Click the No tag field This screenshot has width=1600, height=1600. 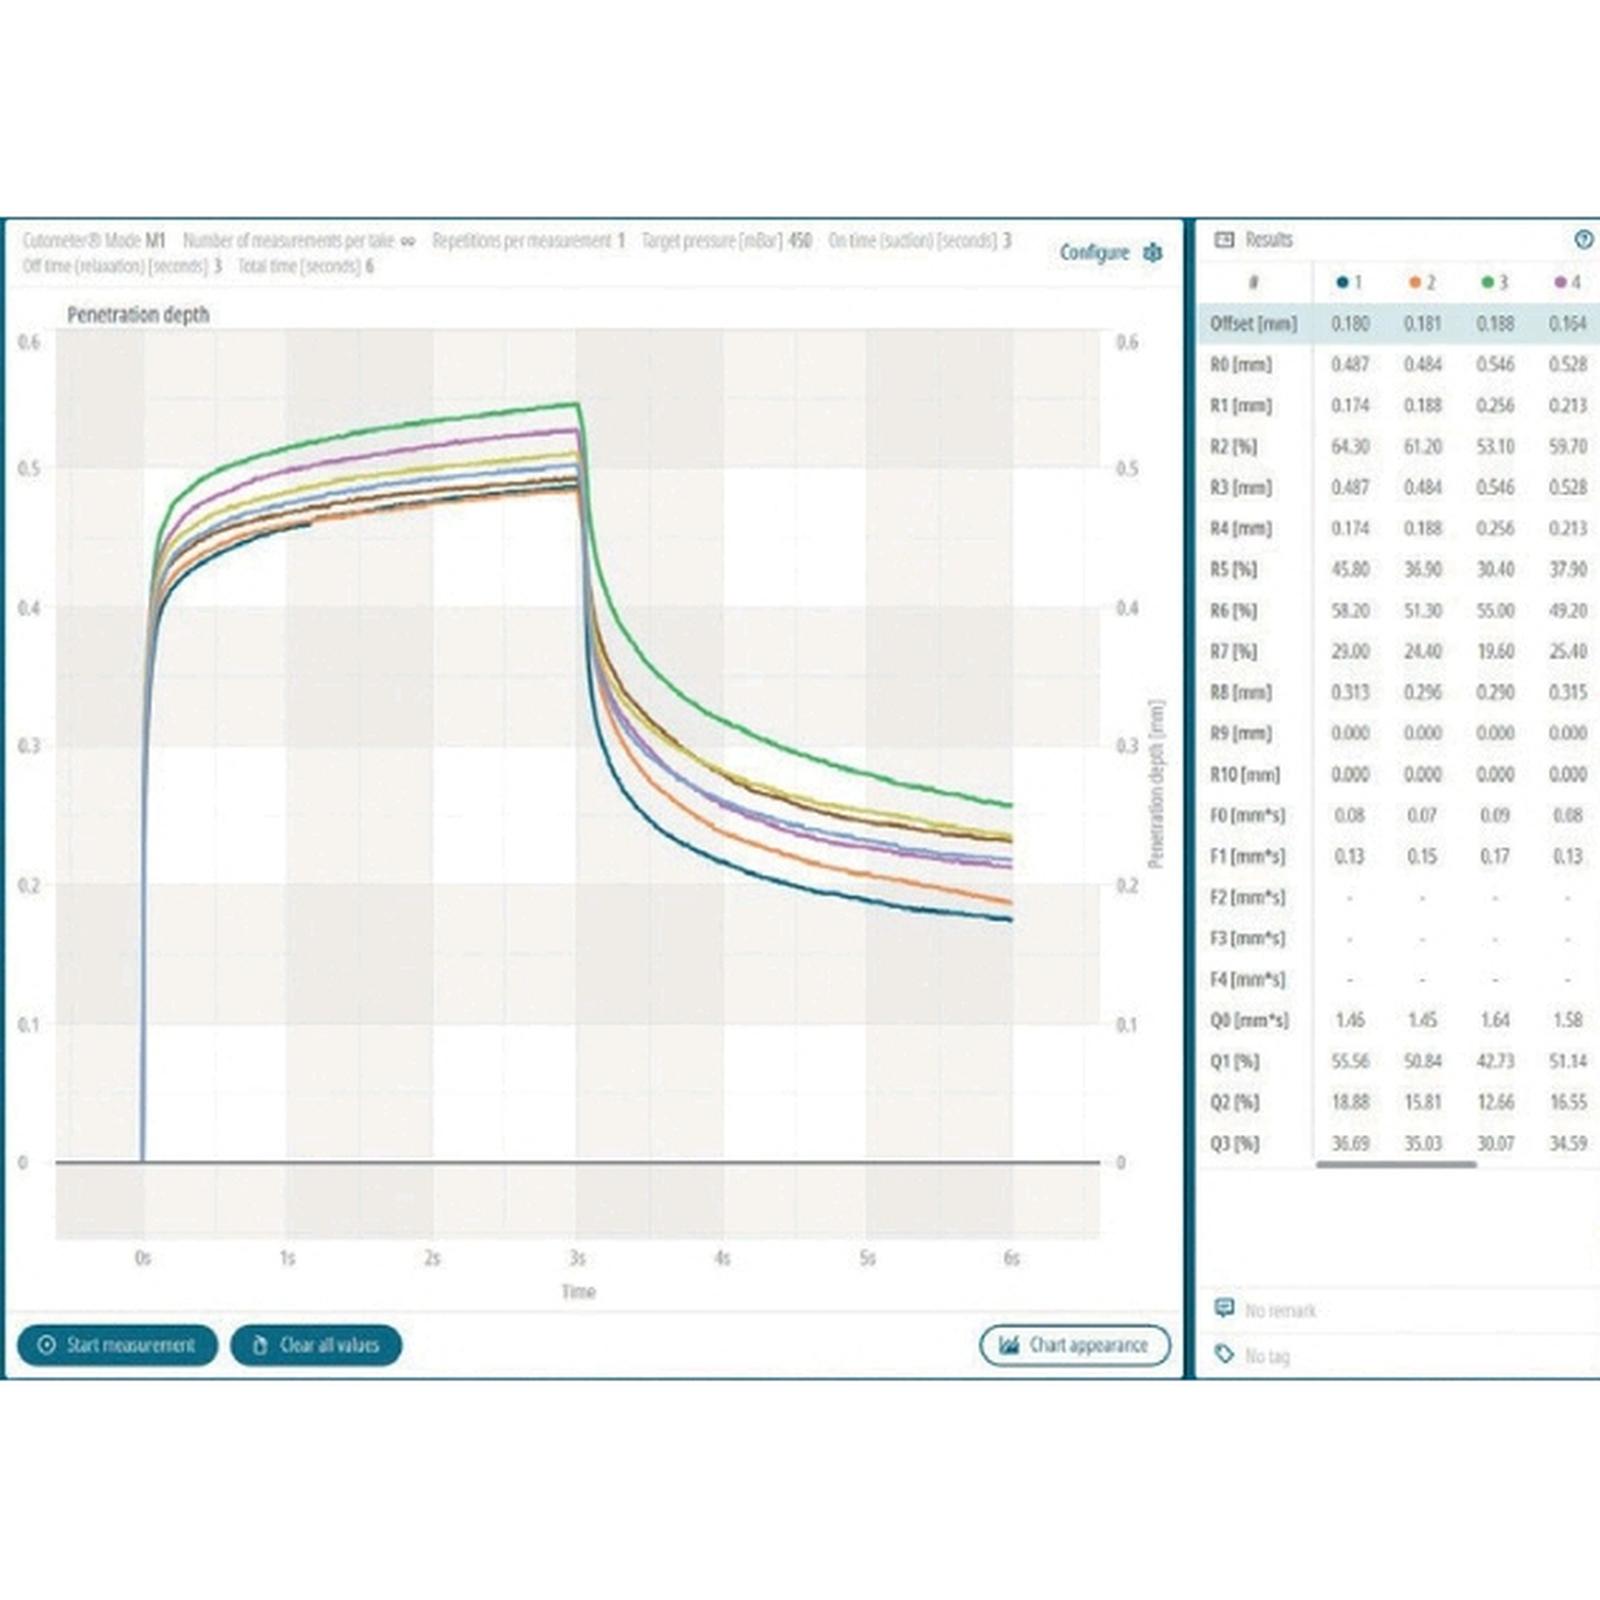[1267, 1356]
